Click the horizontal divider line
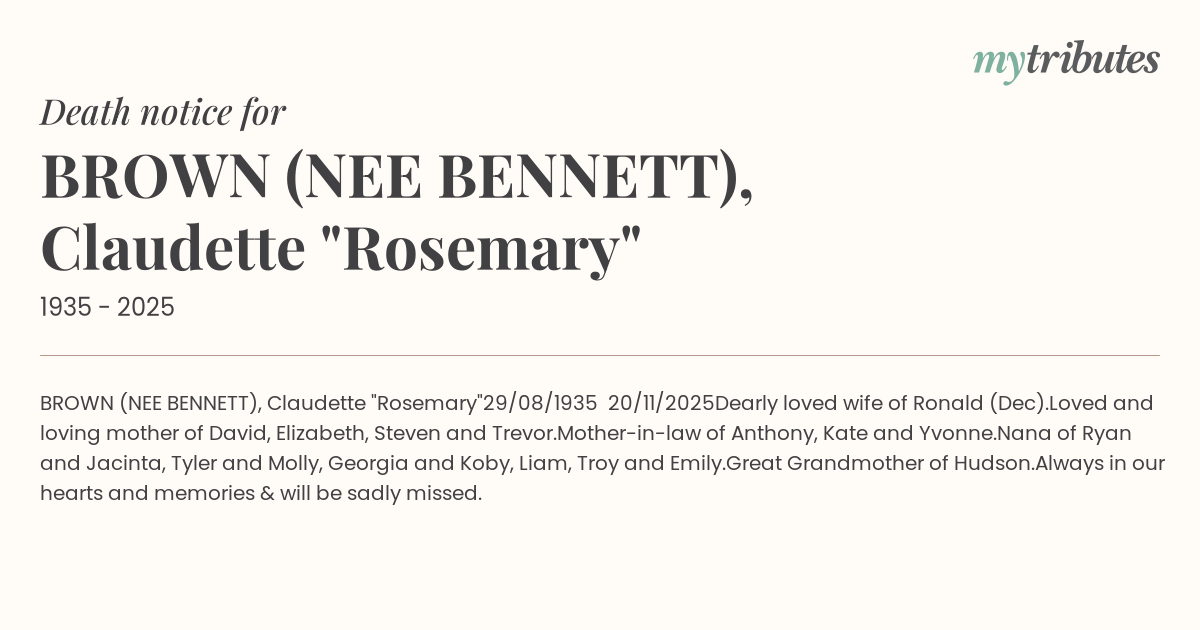This screenshot has width=1200, height=630. point(600,355)
